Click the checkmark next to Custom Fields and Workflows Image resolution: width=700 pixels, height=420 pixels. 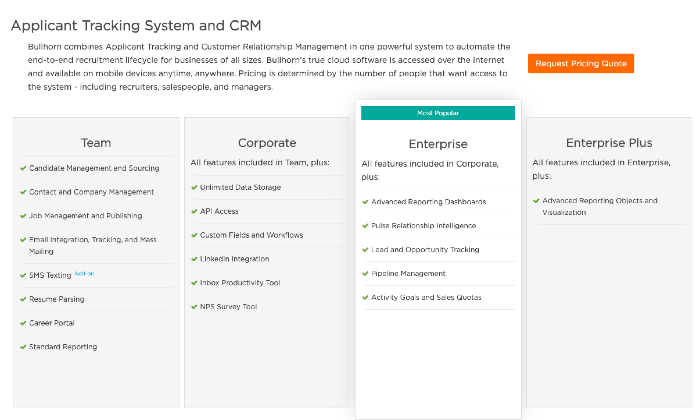(194, 235)
